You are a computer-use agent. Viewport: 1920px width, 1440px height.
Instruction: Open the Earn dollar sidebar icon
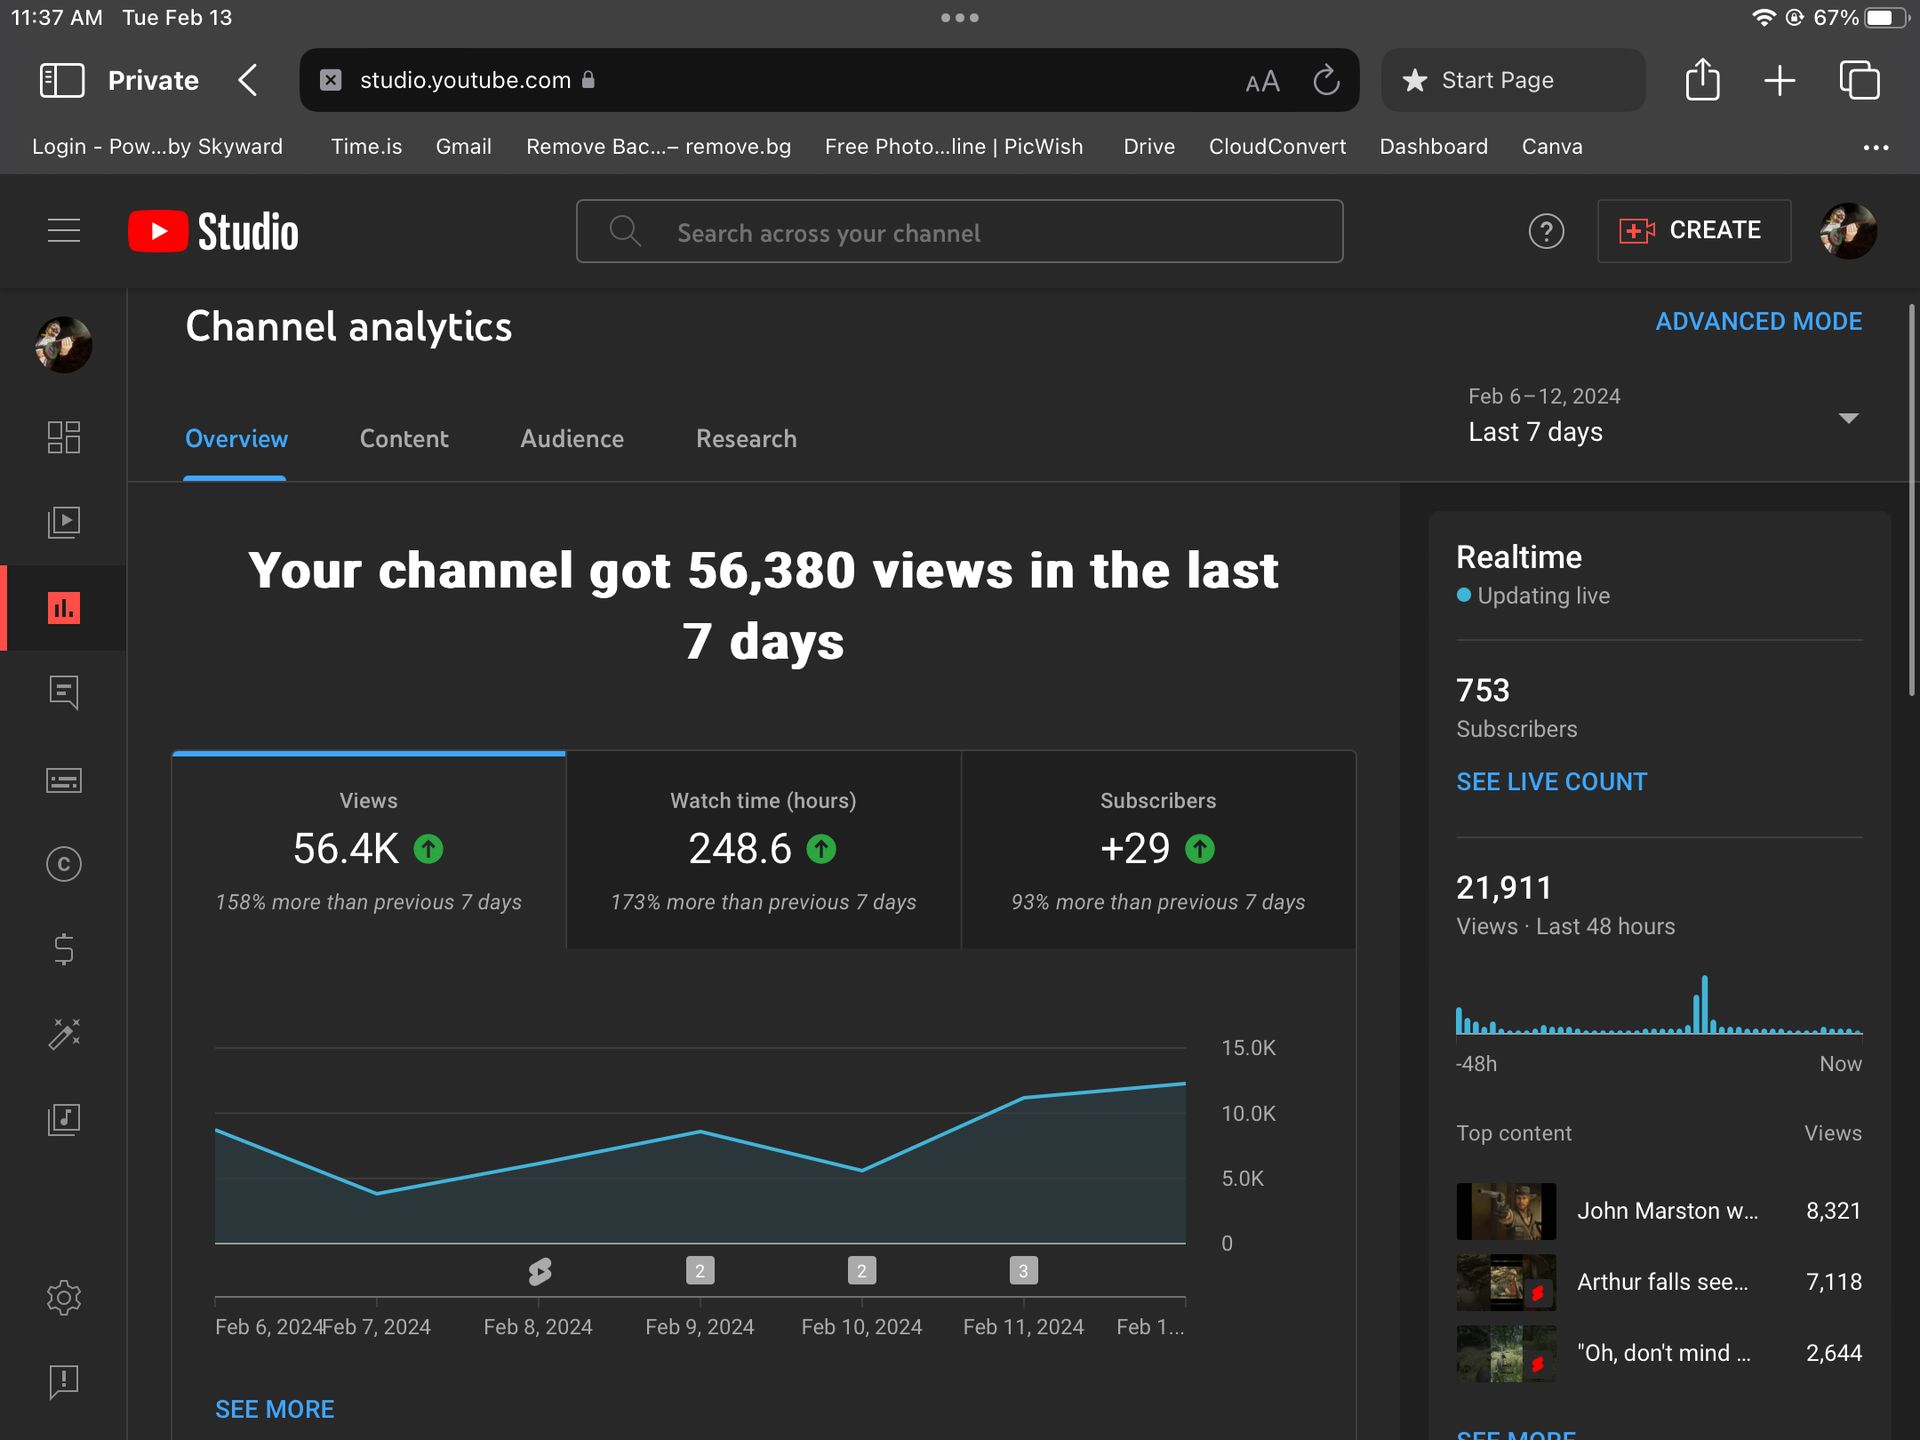[64, 949]
